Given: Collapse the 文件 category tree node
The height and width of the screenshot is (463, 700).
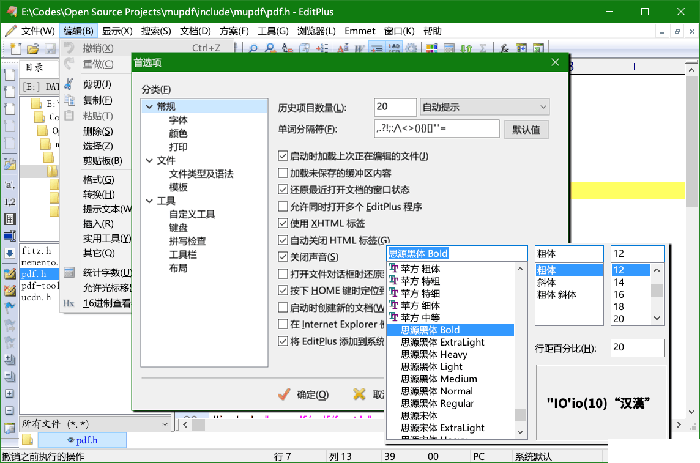Looking at the screenshot, I should [150, 160].
